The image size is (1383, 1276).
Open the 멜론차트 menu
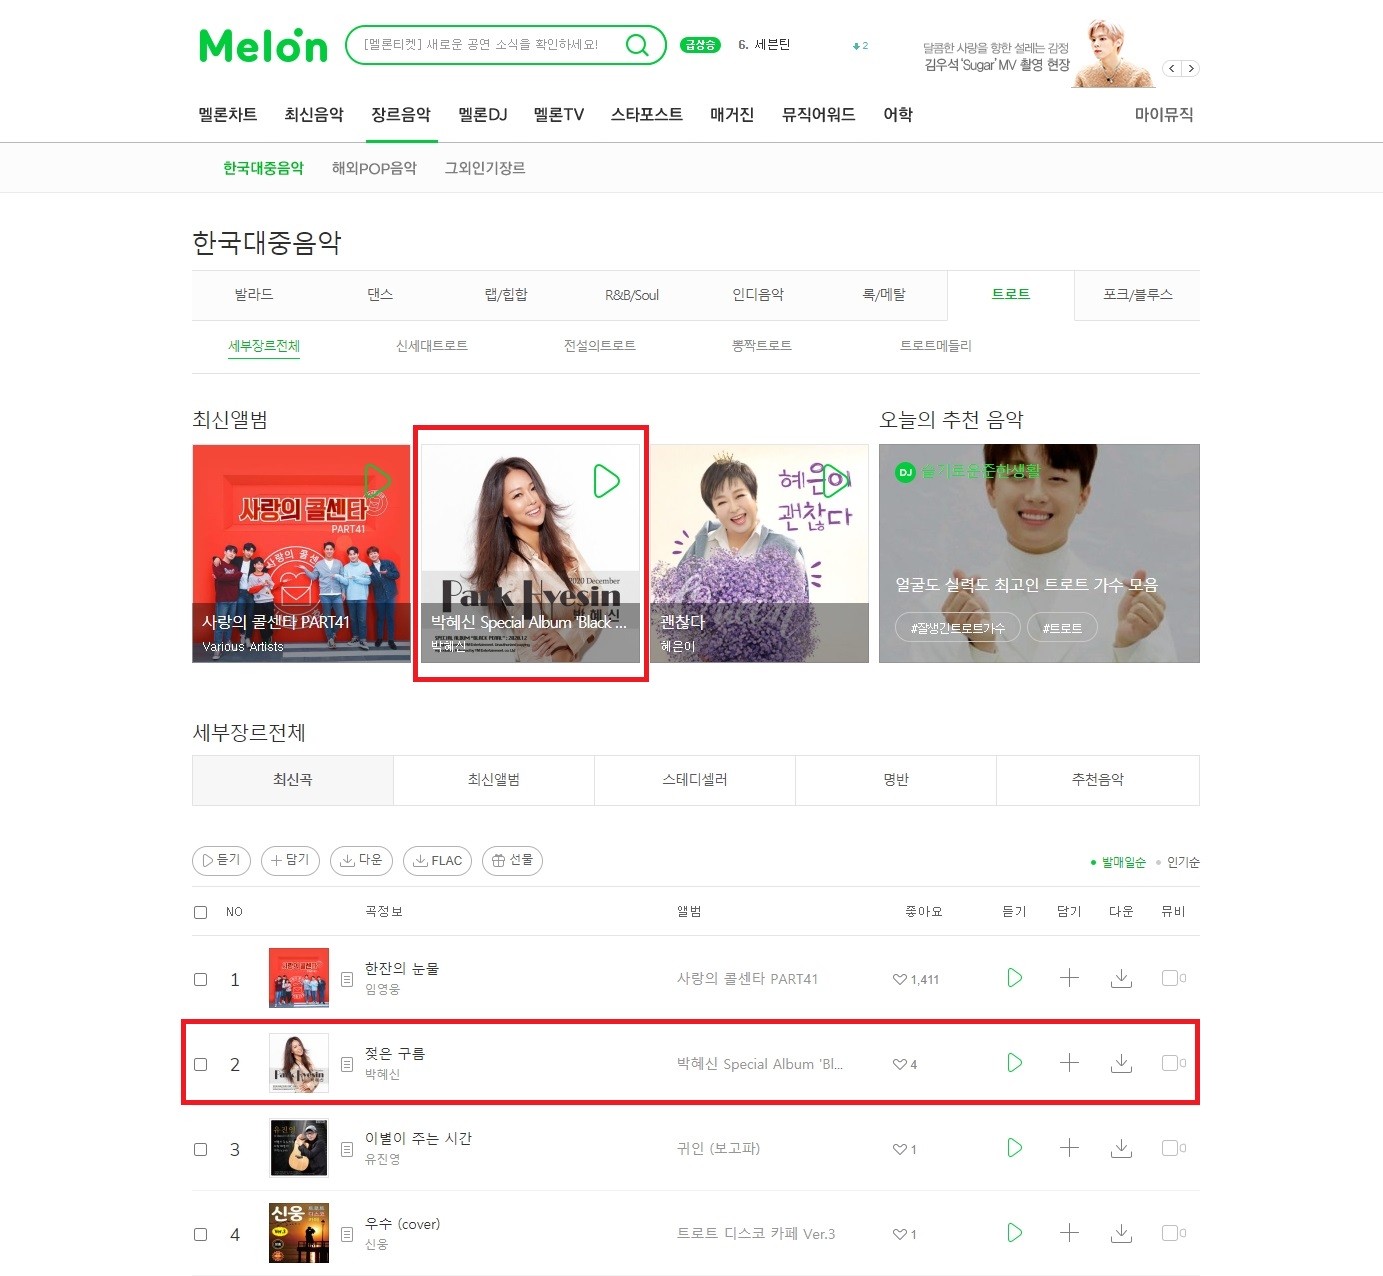point(228,115)
